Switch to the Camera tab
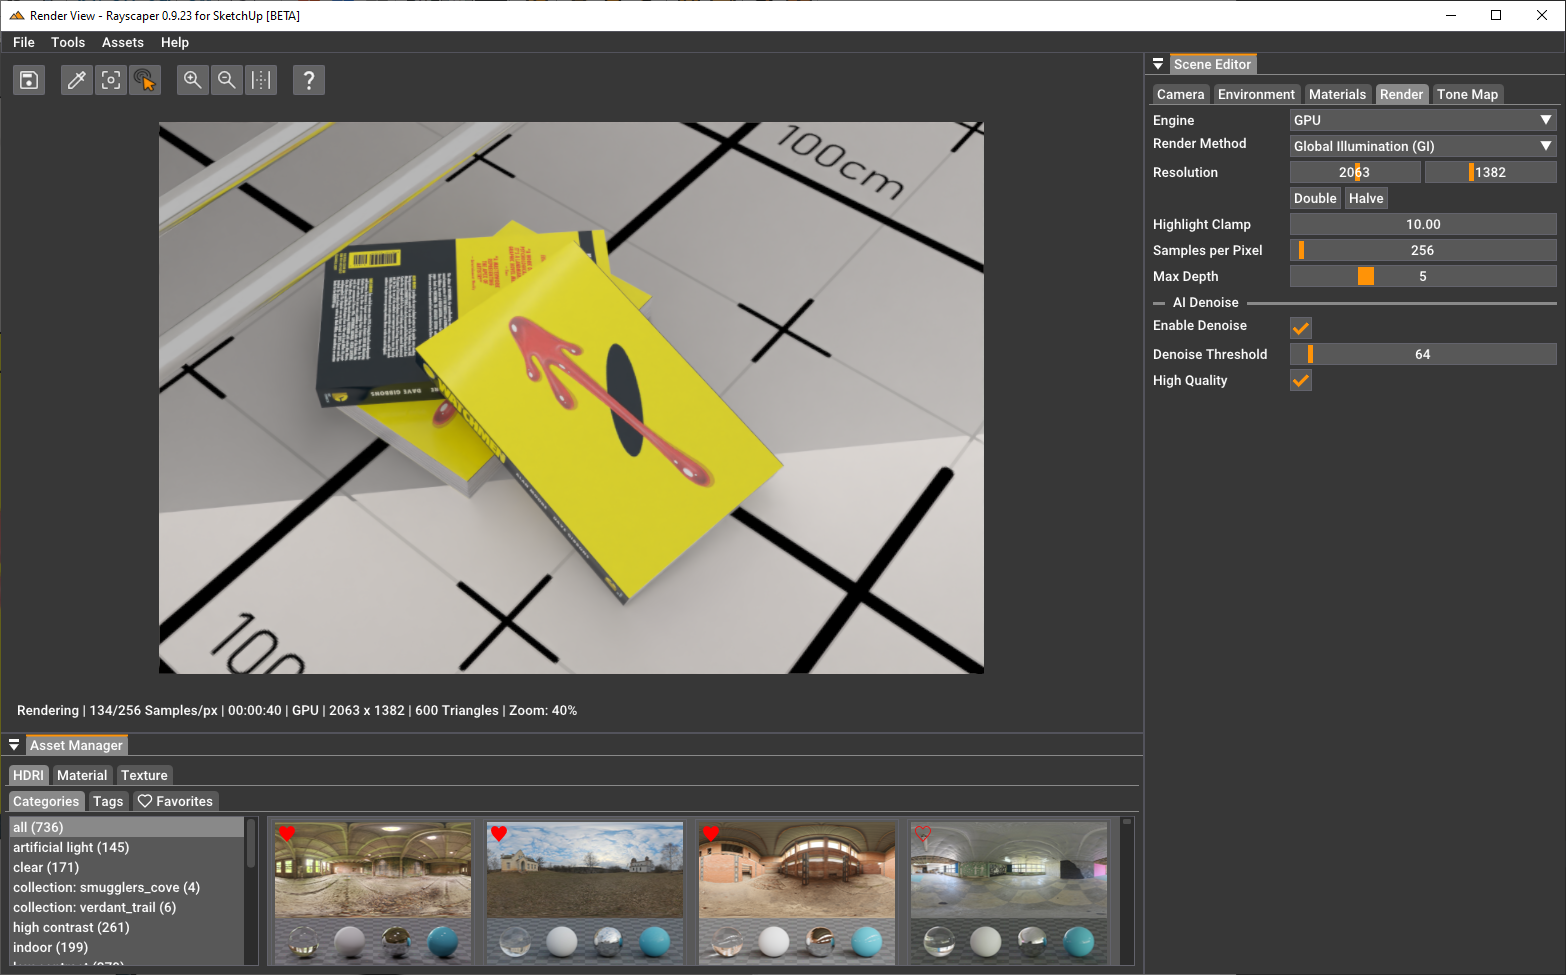Screen dimensions: 1566x975 (1180, 94)
